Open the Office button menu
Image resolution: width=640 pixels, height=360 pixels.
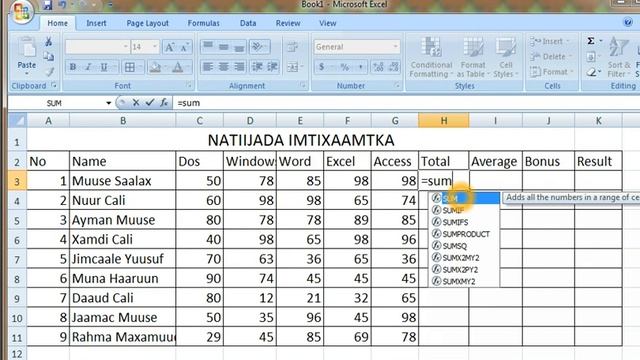click(22, 11)
